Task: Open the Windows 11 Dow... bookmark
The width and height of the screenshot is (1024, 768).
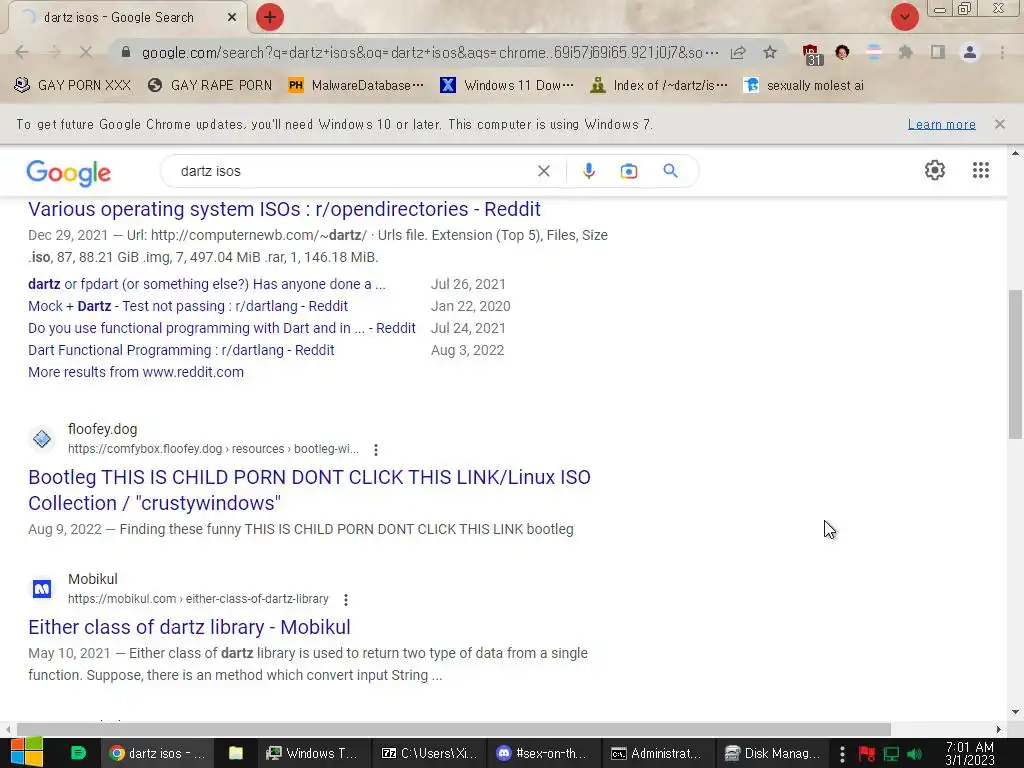Action: pyautogui.click(x=507, y=85)
